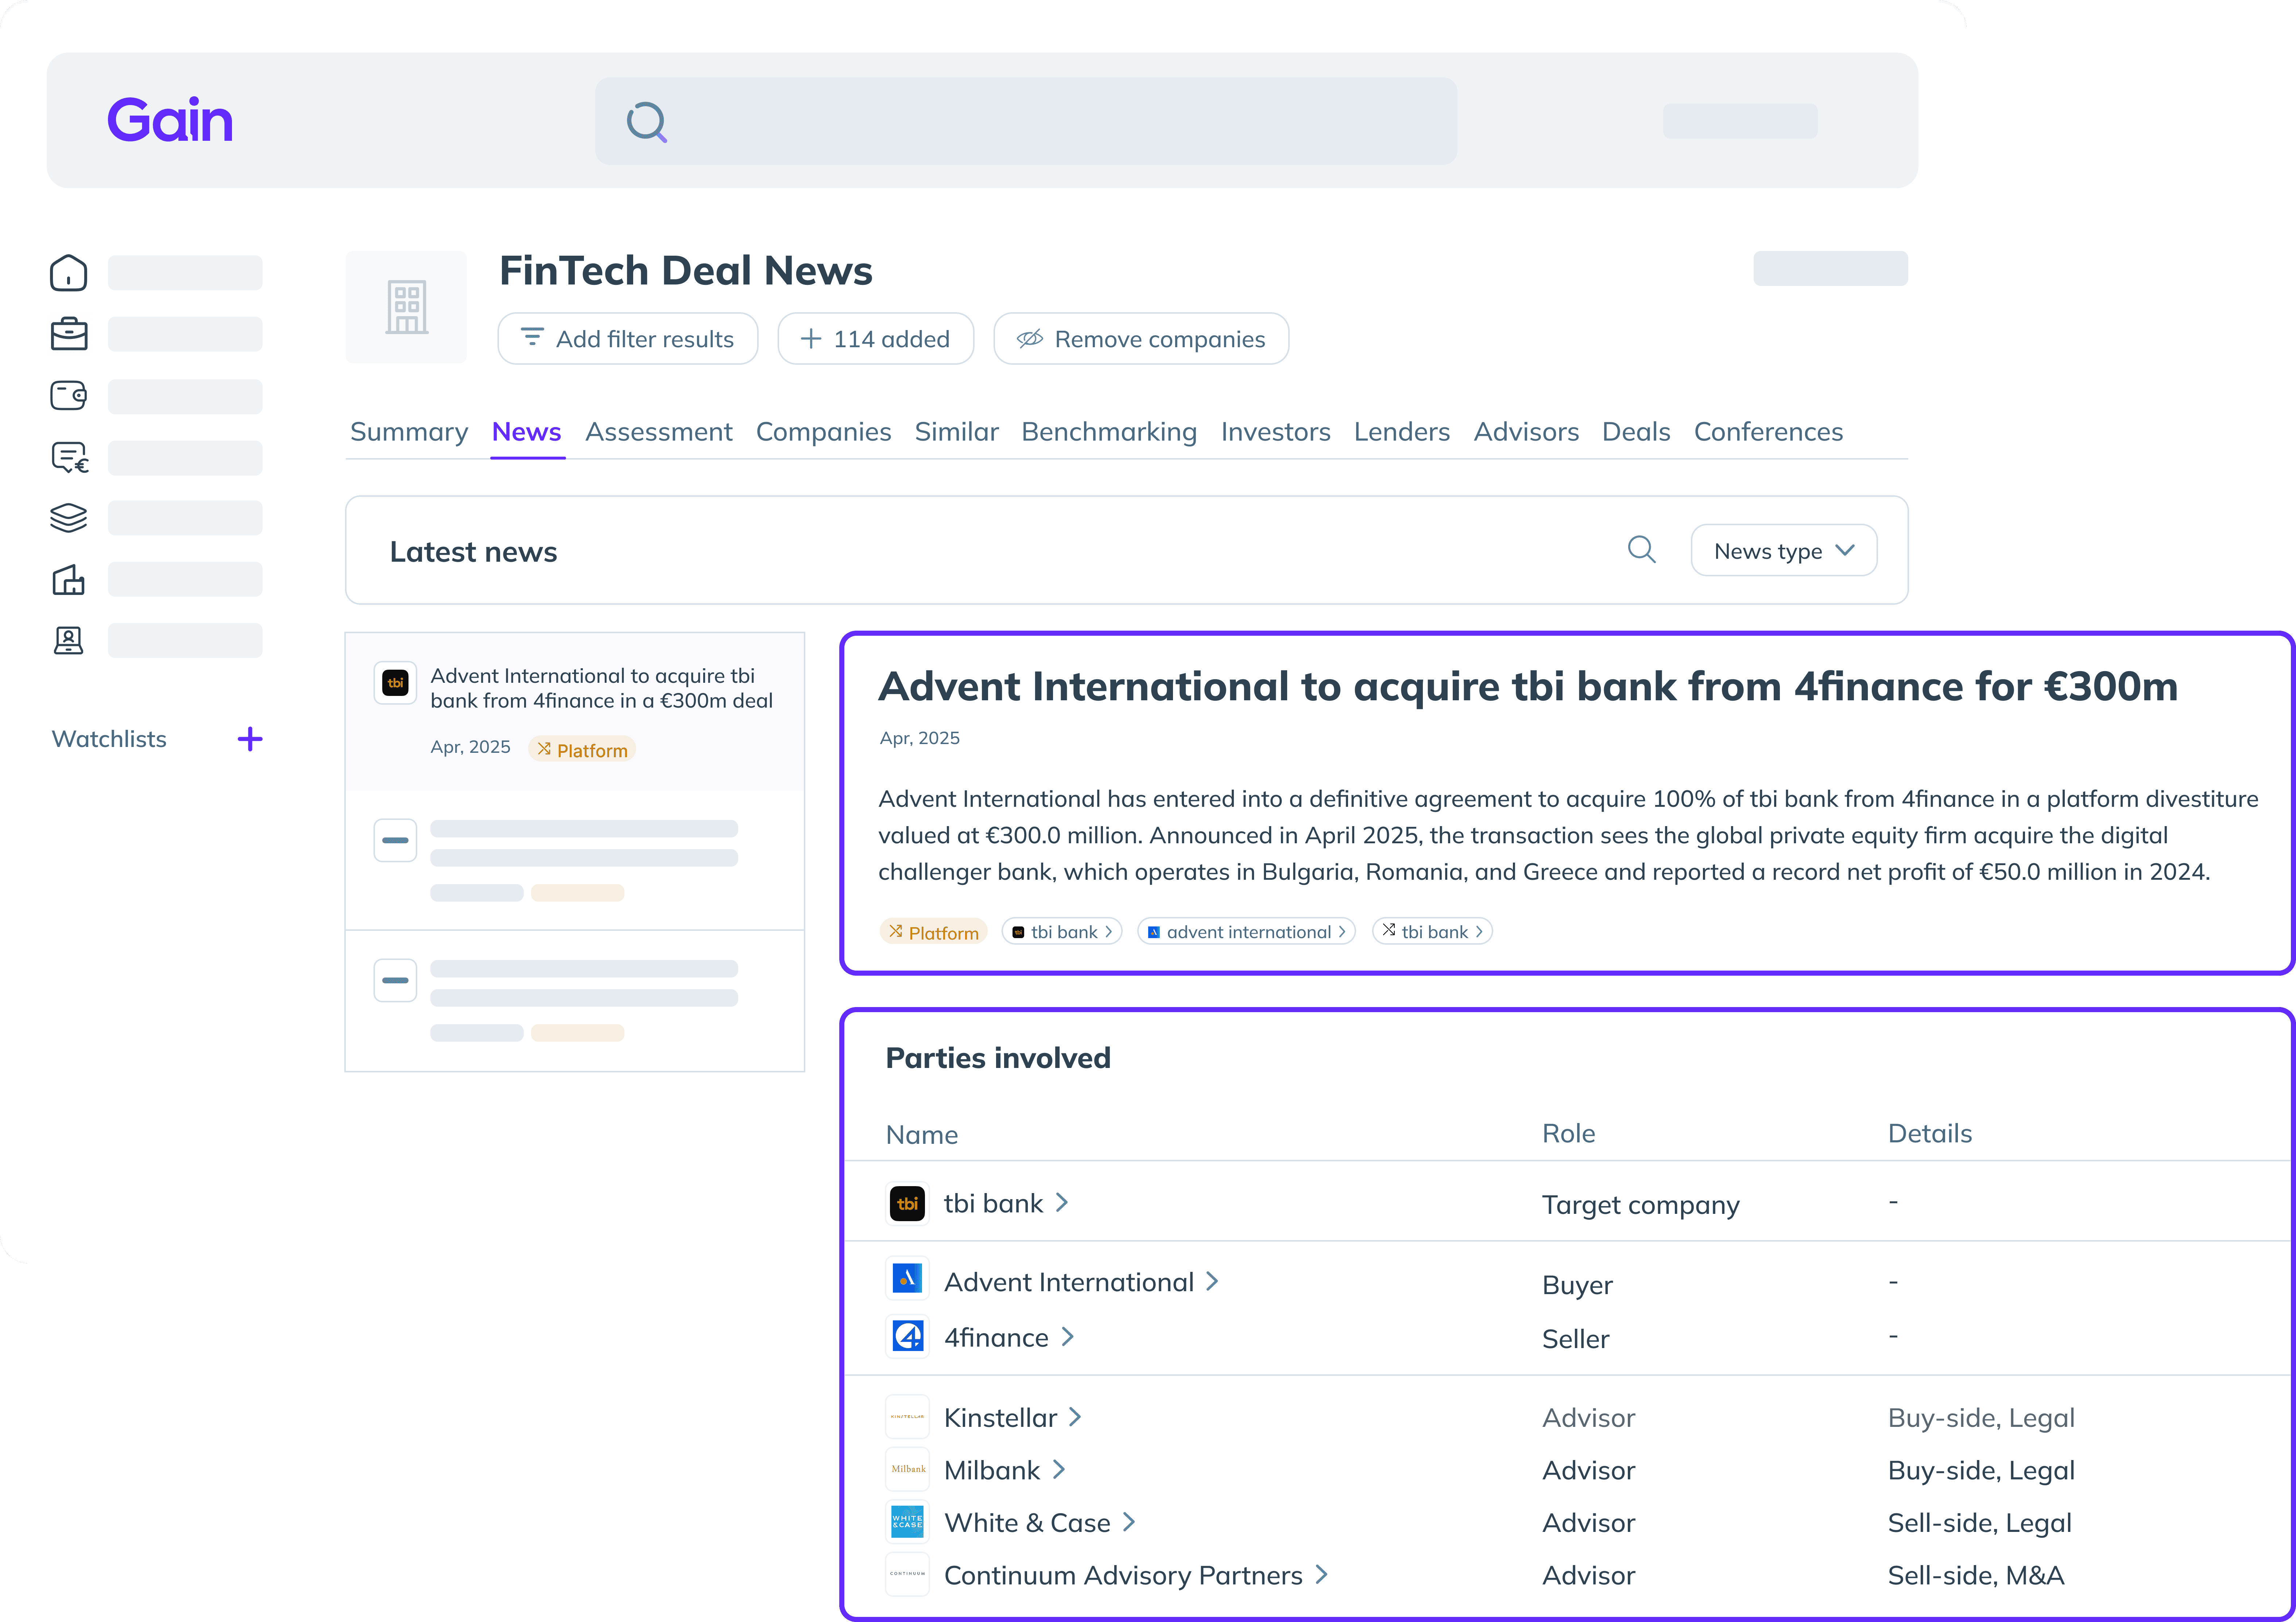Screen dimensions: 2296x1622
Task: Click Remove companies hidden-eye button
Action: click(x=1141, y=339)
